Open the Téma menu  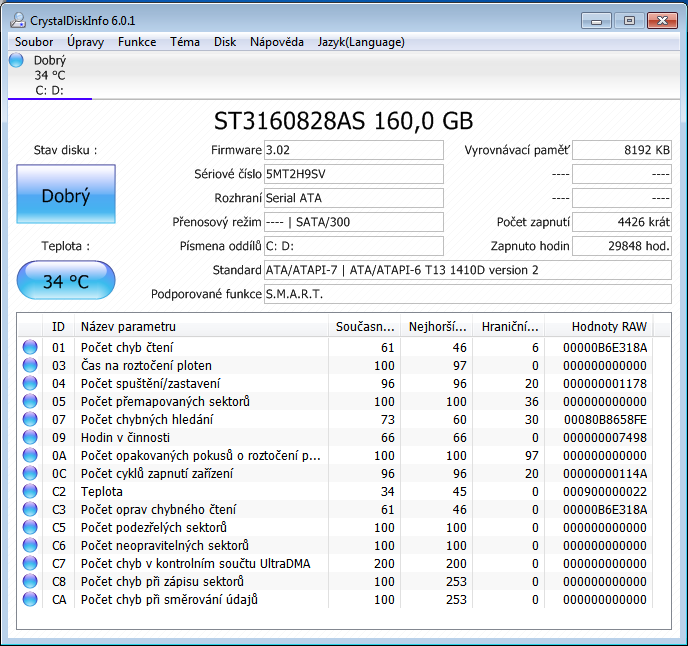point(185,42)
